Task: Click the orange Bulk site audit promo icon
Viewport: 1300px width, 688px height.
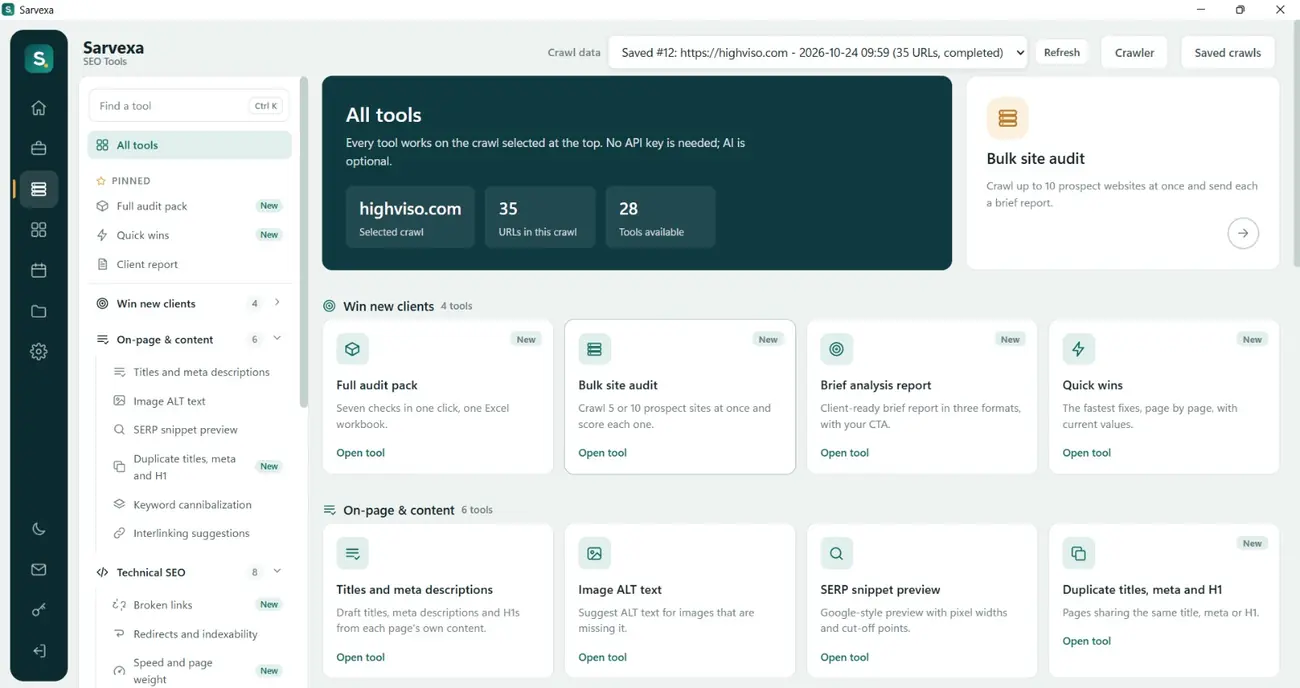Action: pos(1007,118)
